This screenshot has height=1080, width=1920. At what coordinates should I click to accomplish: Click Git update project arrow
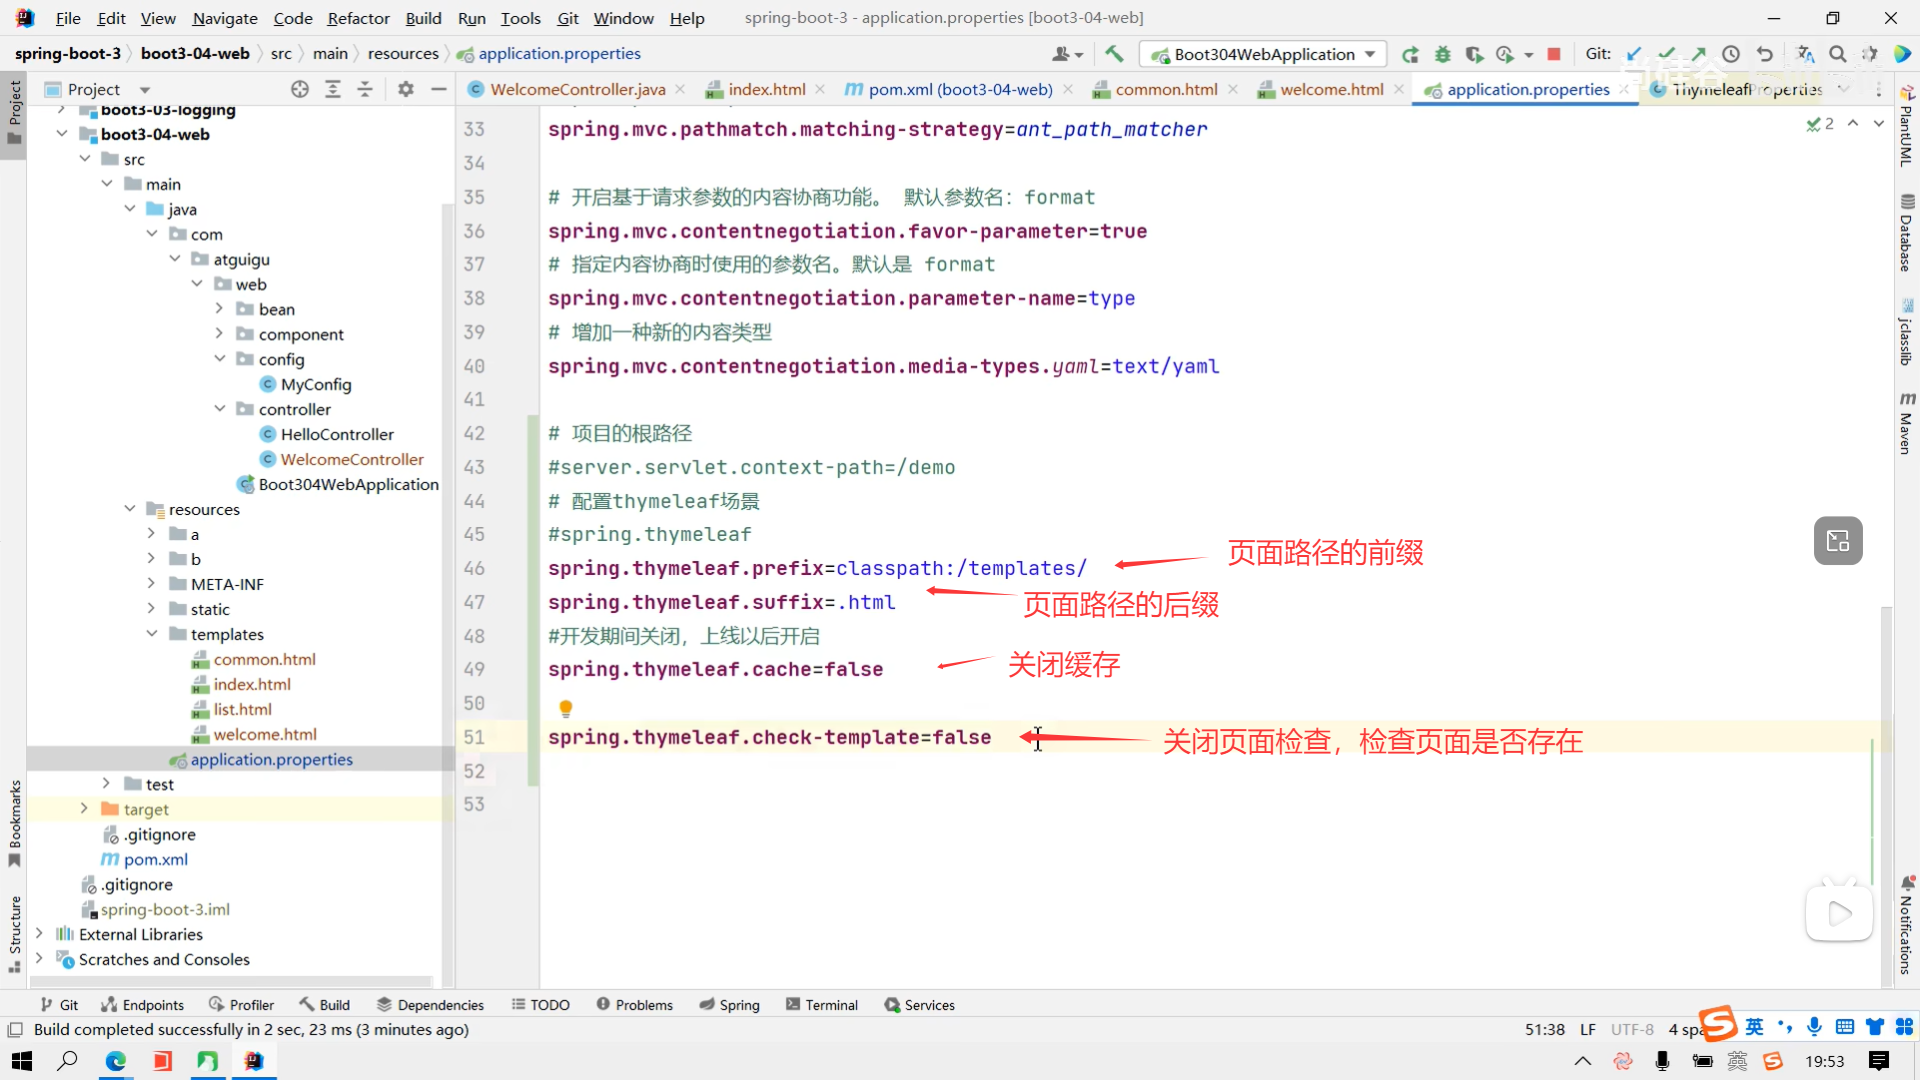pos(1634,54)
